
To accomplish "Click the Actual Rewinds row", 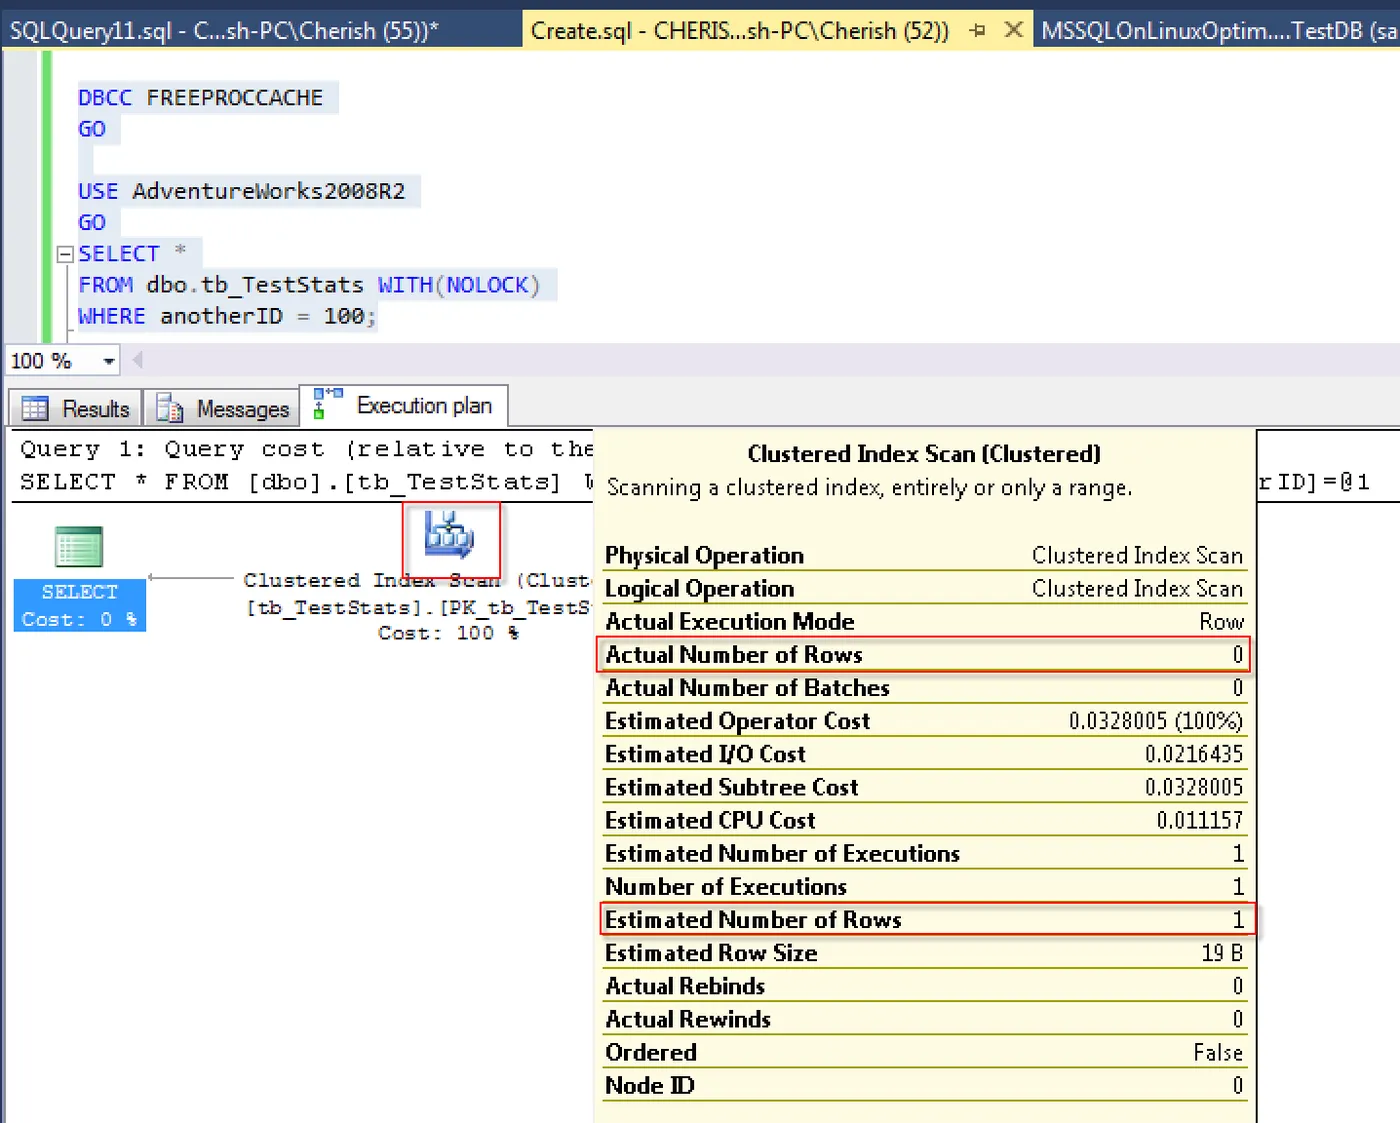I will (924, 1018).
